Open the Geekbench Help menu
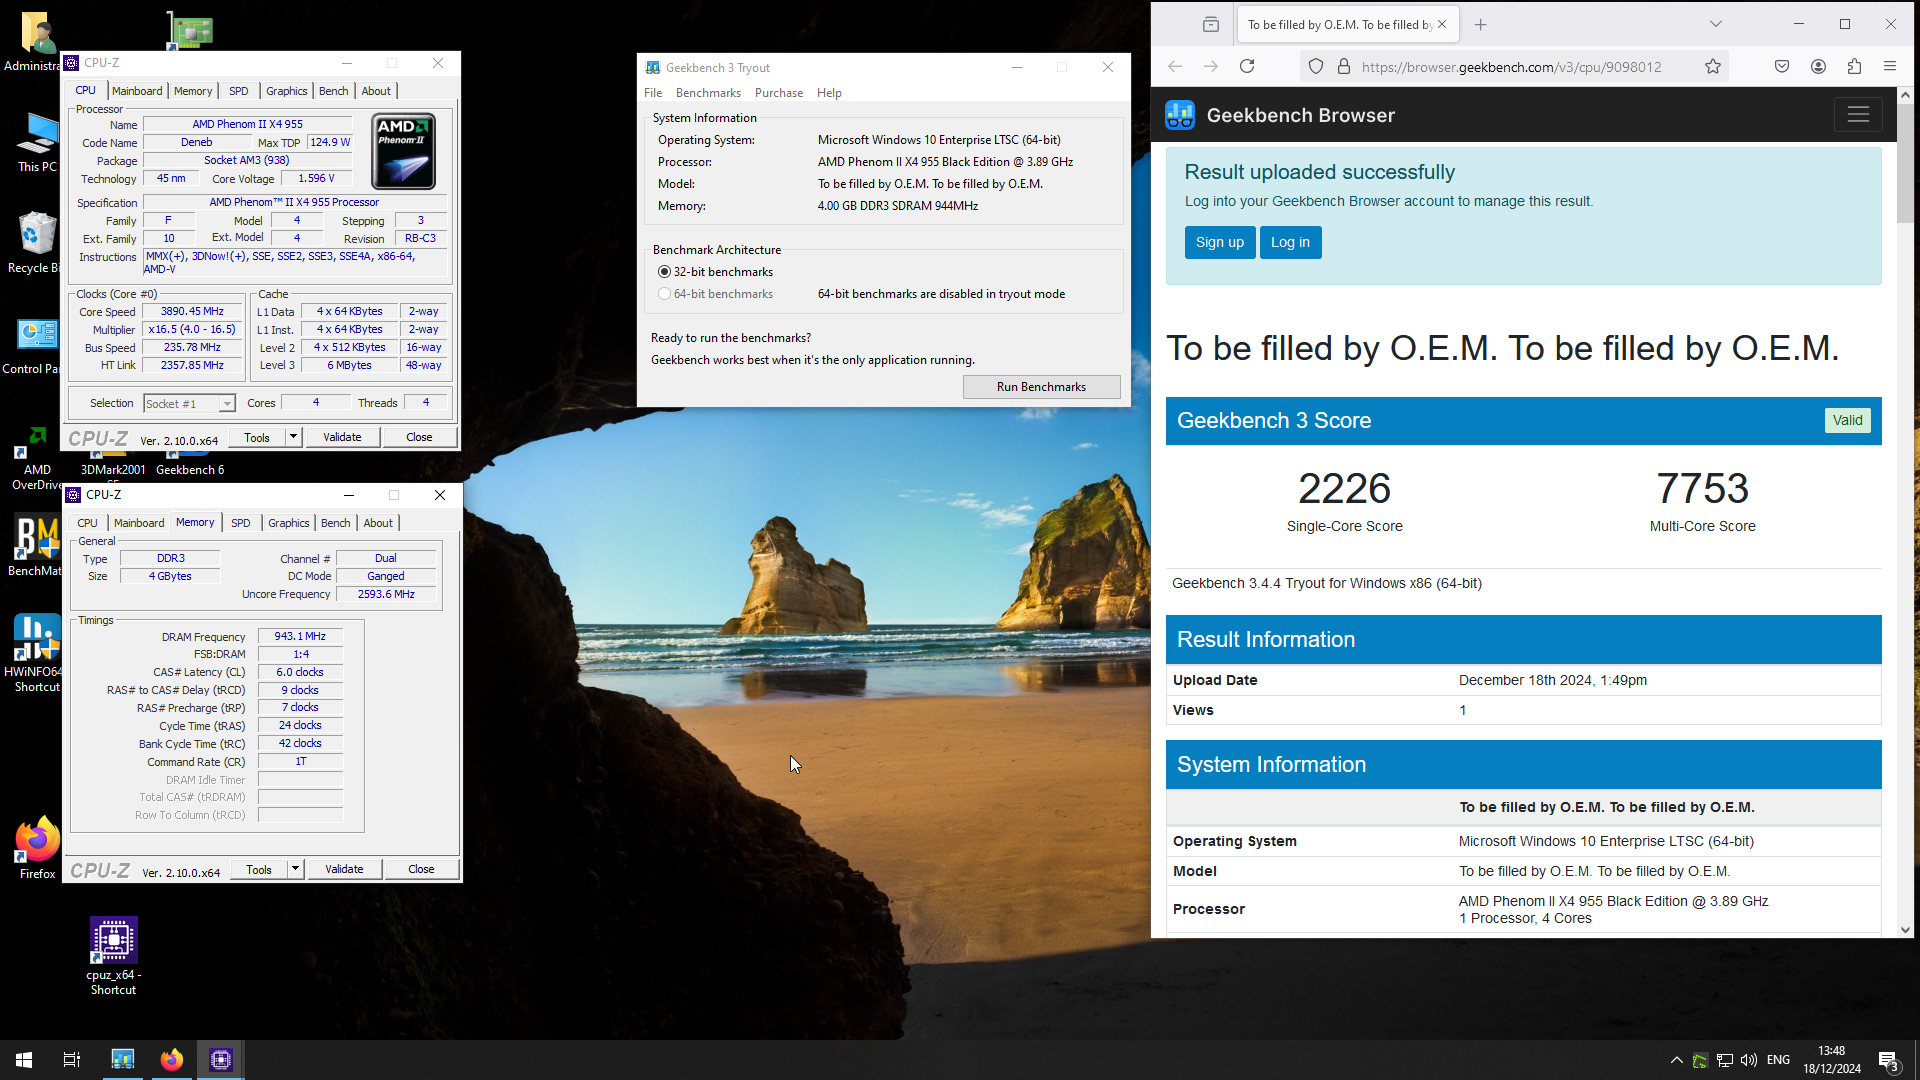Viewport: 1920px width, 1080px height. pos(829,93)
